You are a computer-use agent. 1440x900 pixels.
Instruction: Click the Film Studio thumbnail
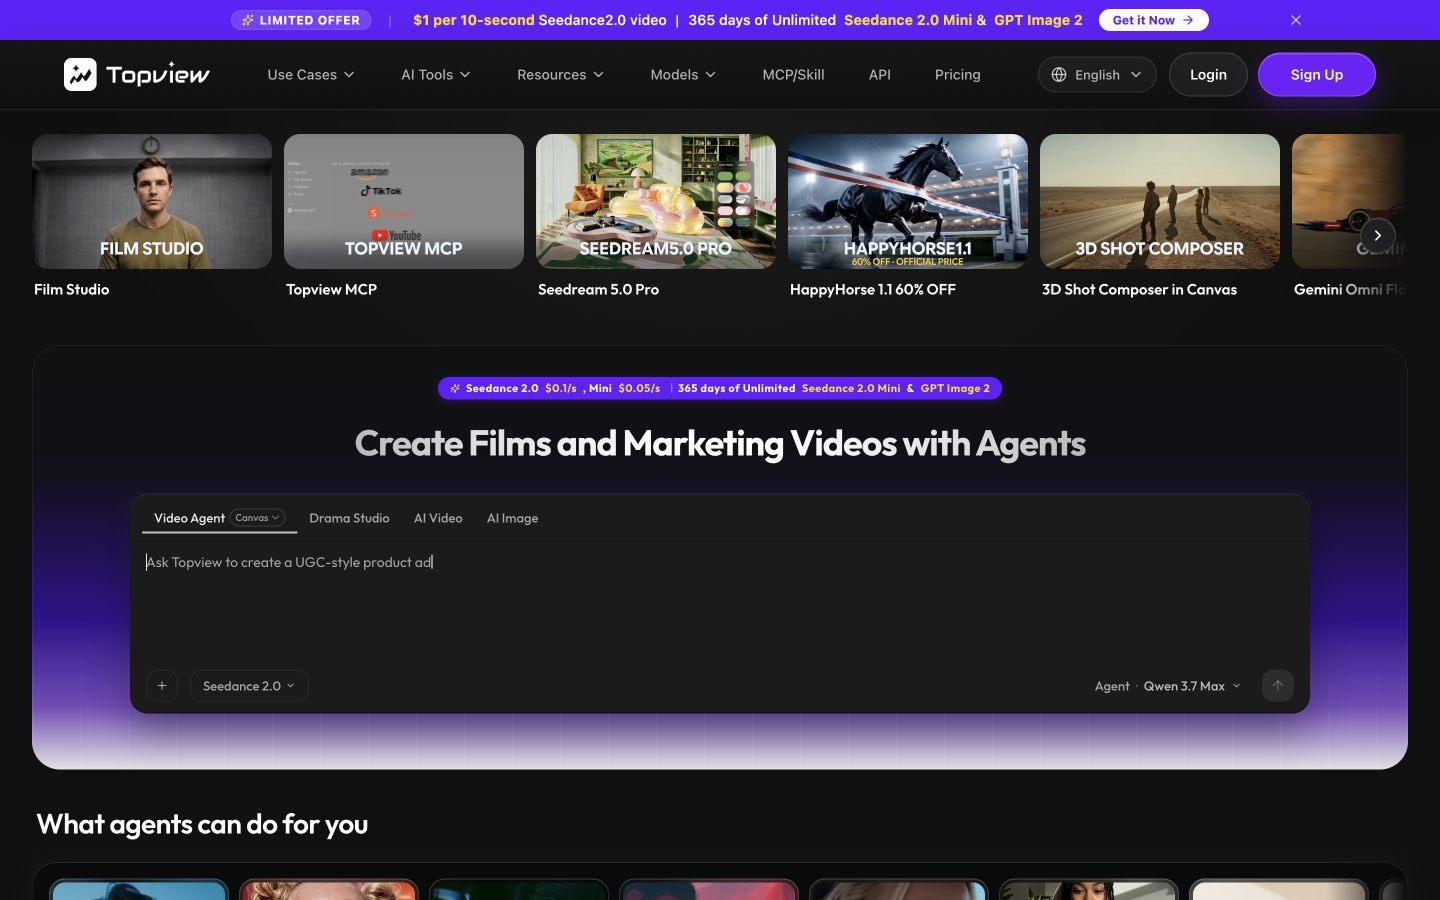pos(152,201)
